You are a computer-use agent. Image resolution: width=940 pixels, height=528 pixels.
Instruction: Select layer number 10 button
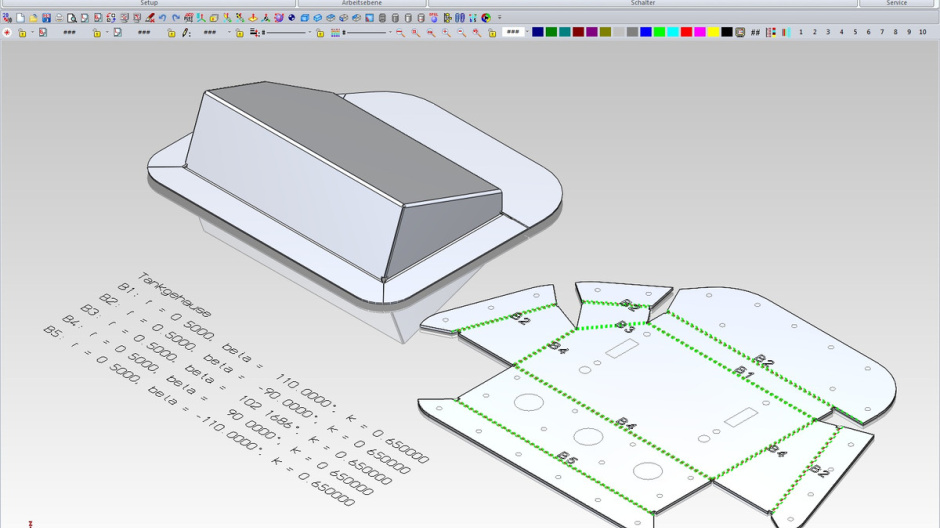coord(922,32)
